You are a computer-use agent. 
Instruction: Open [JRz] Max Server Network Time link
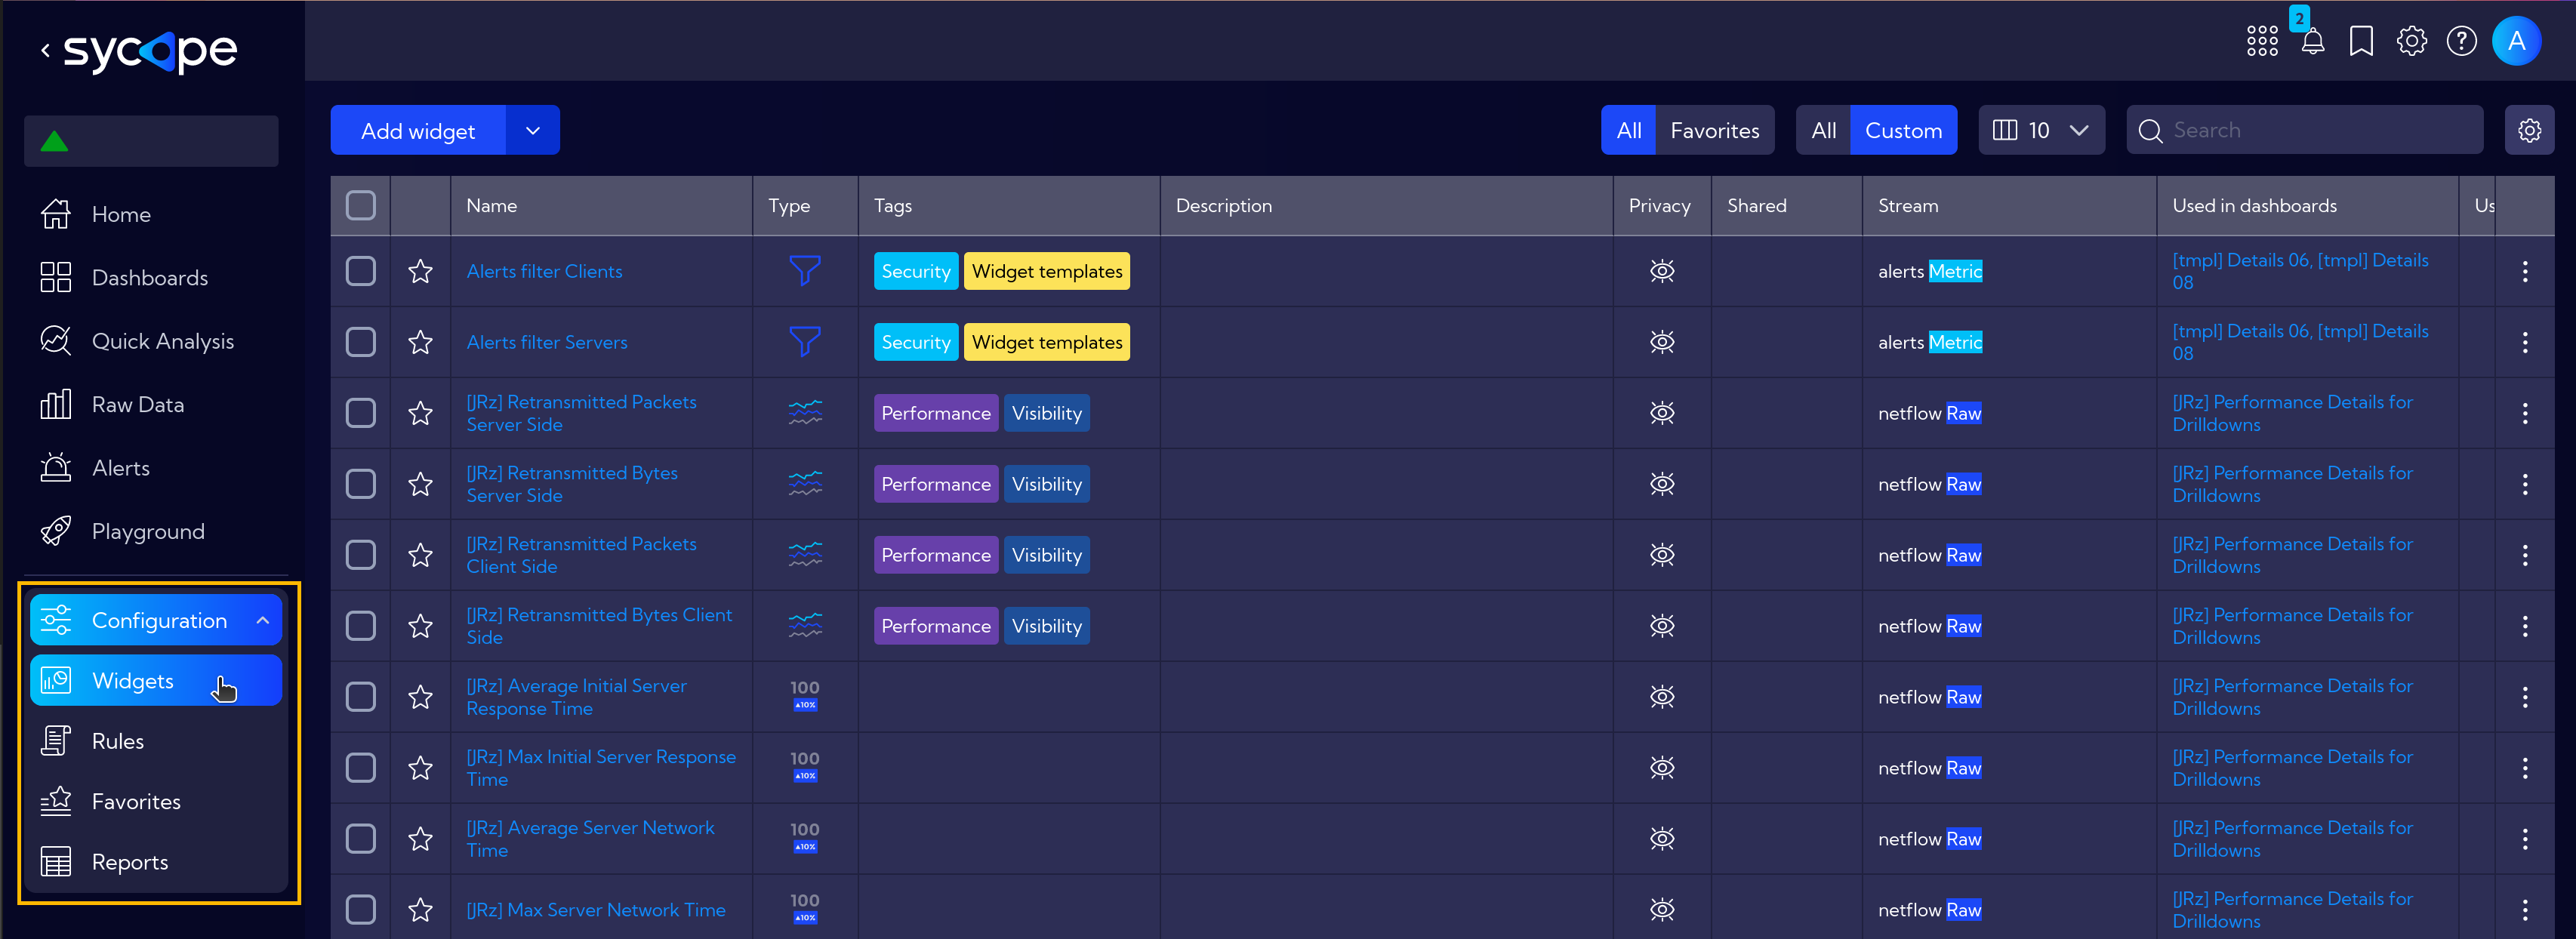[596, 910]
